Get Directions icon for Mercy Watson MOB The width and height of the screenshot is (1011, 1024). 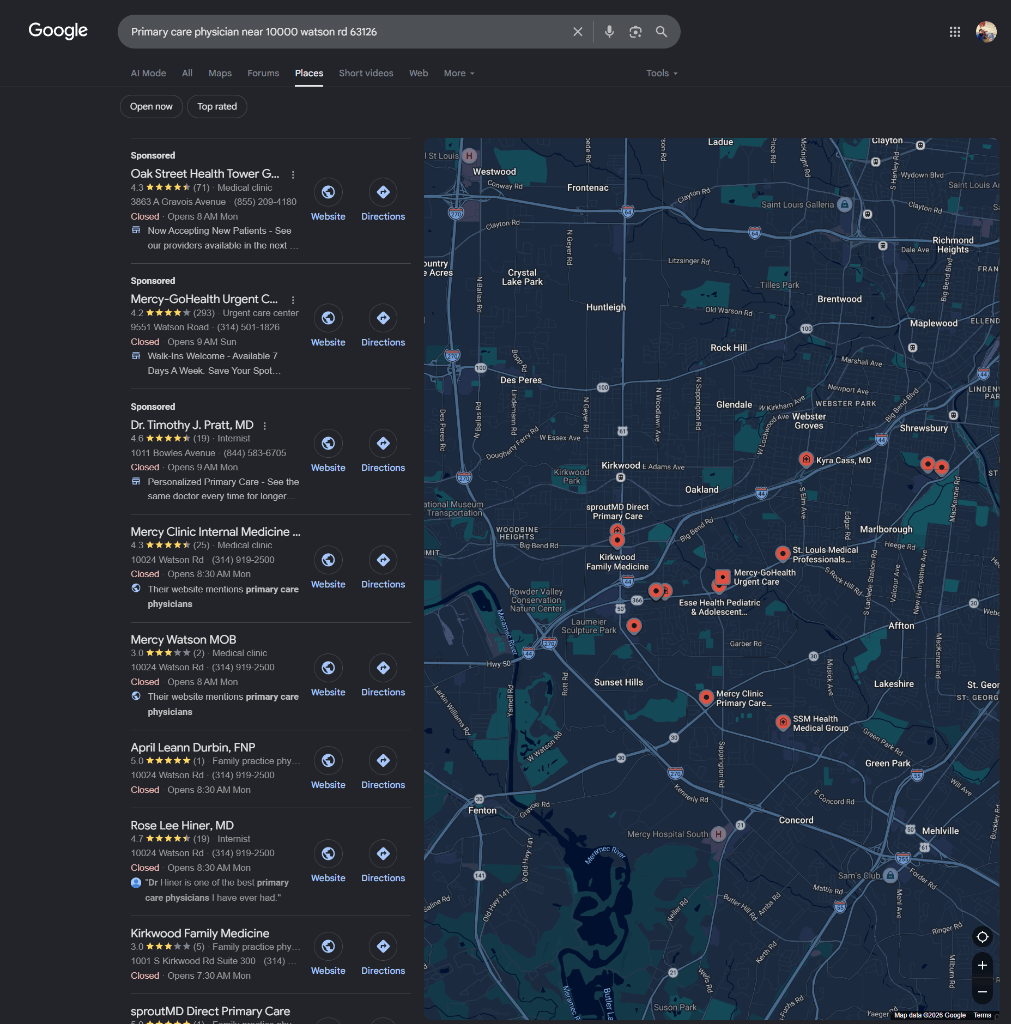(x=383, y=667)
